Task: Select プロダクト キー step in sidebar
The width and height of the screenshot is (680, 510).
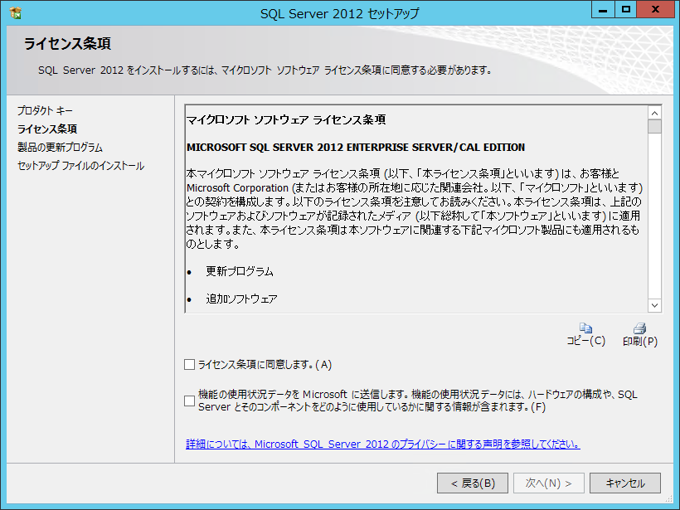Action: [x=45, y=111]
